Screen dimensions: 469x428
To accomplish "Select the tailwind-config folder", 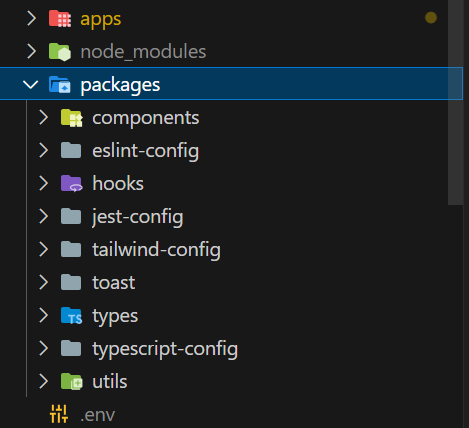I will (231, 249).
